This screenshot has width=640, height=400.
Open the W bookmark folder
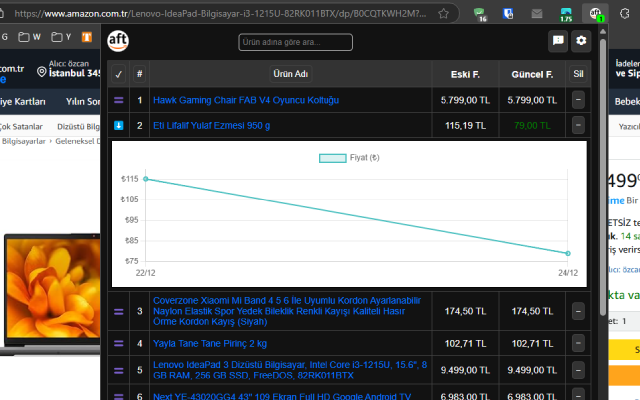(x=29, y=37)
